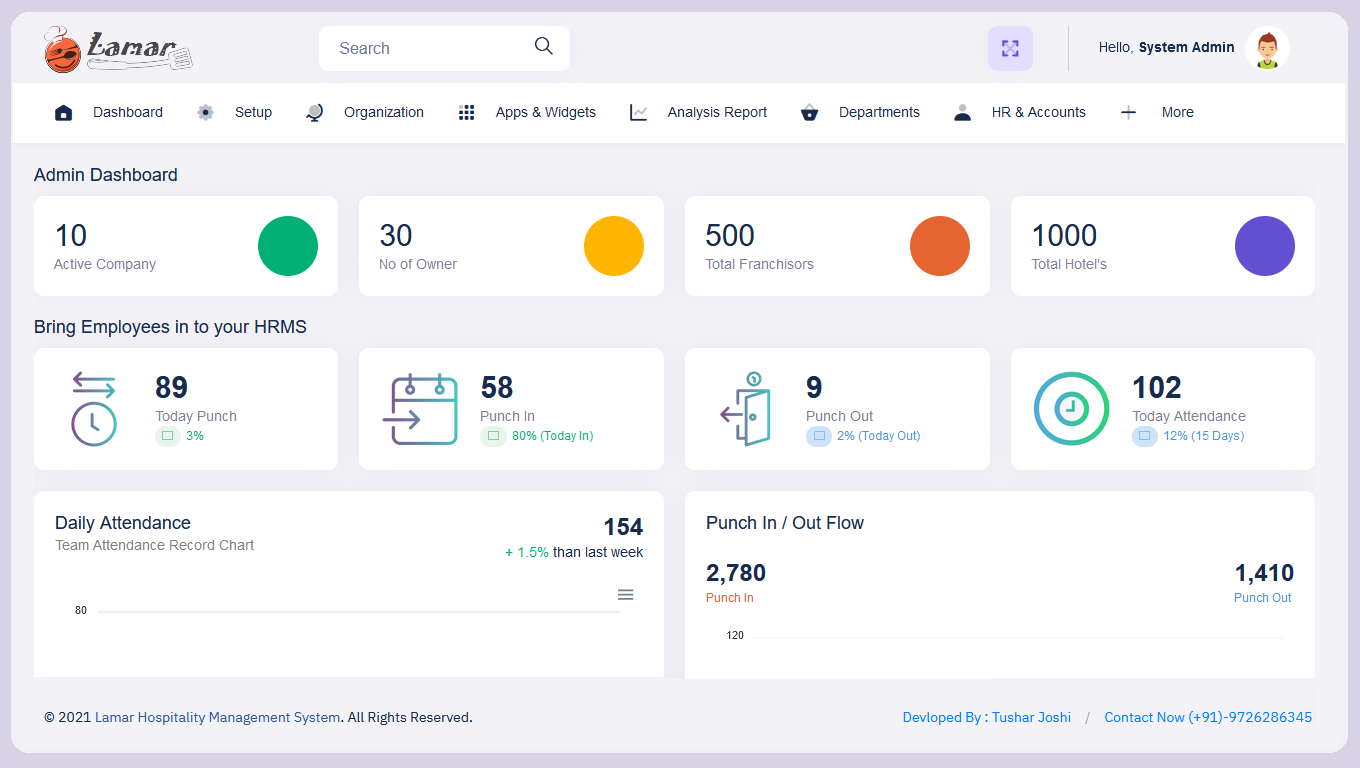Expand the More menu

pos(1177,113)
